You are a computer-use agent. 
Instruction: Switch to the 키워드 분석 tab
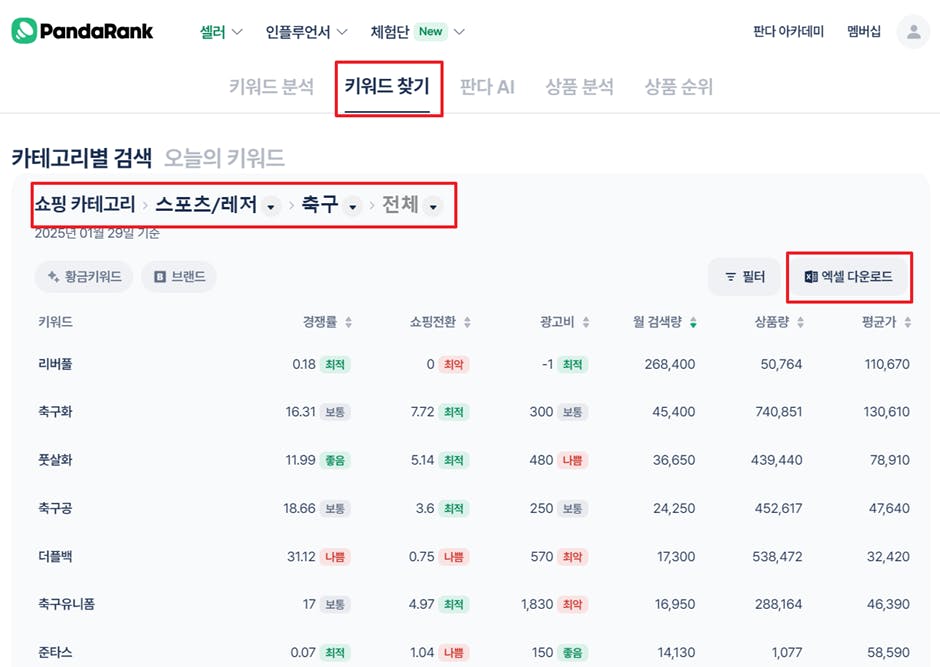point(271,87)
